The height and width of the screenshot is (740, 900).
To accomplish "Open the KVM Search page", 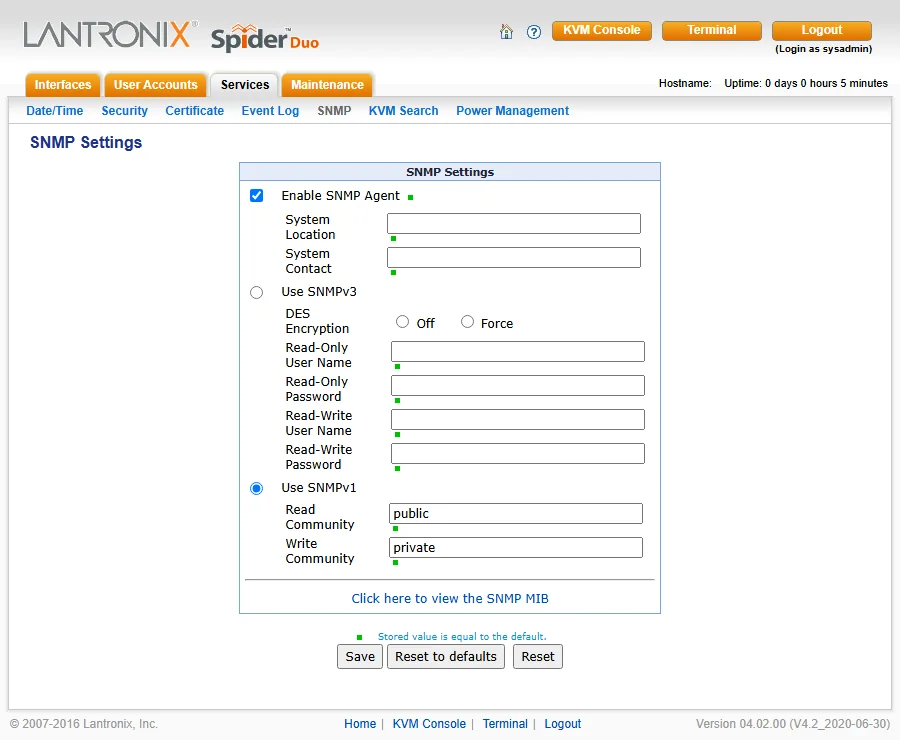I will point(404,111).
